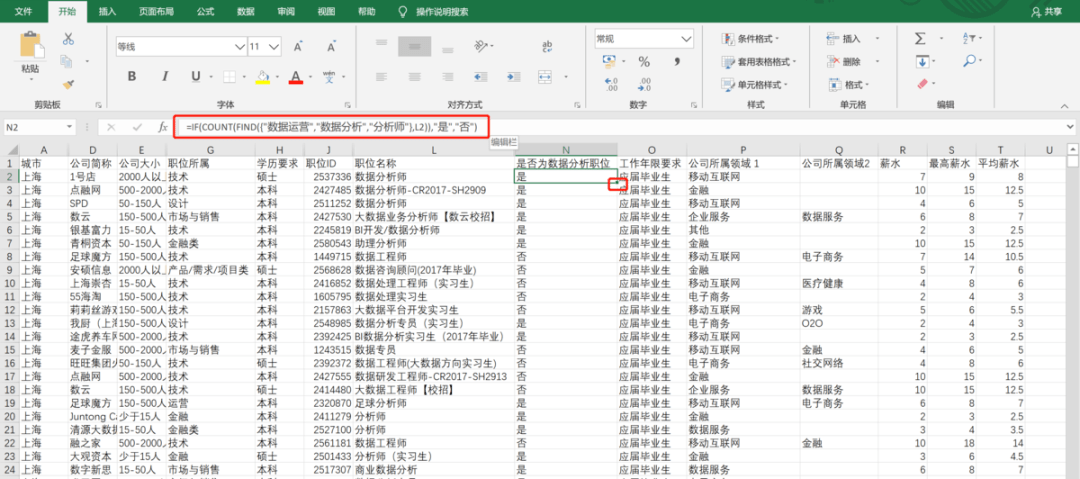
Task: Toggle Underline formatting button
Action: tap(196, 76)
